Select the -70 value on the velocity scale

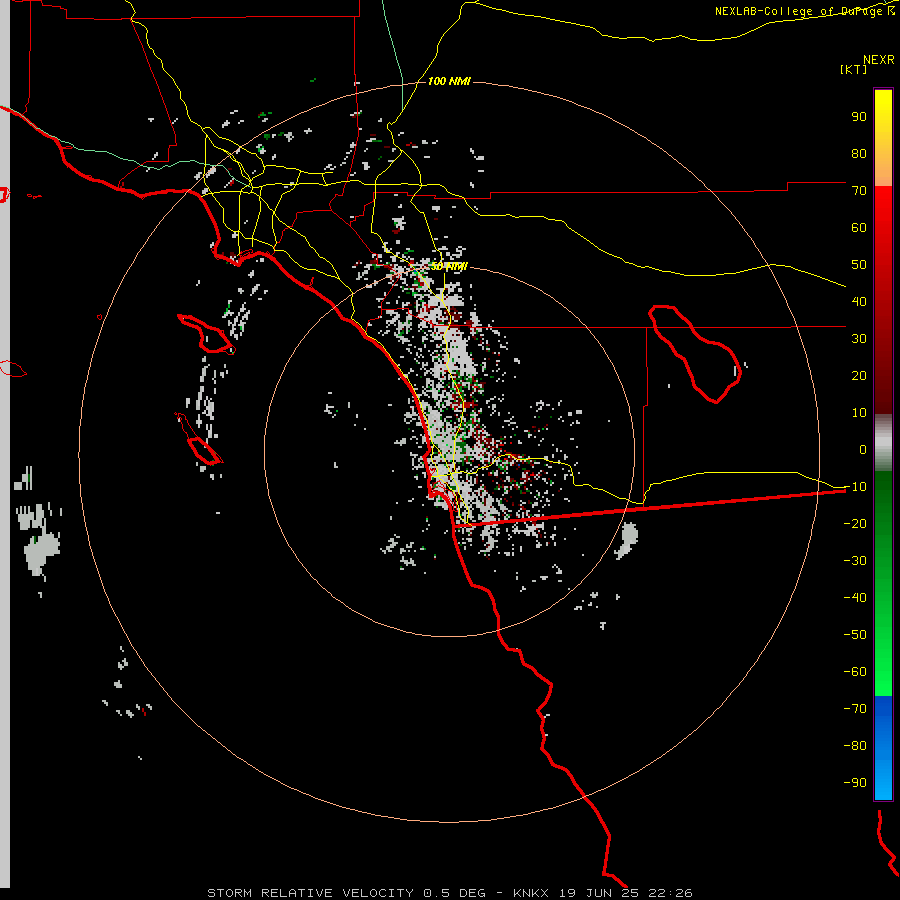(x=855, y=708)
